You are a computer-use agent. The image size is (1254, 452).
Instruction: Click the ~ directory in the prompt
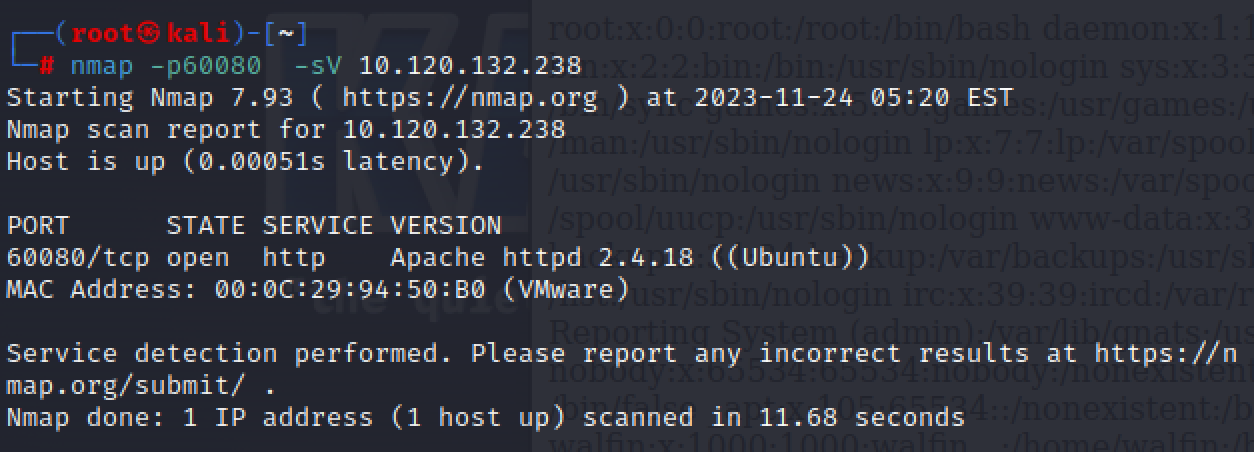tap(287, 34)
